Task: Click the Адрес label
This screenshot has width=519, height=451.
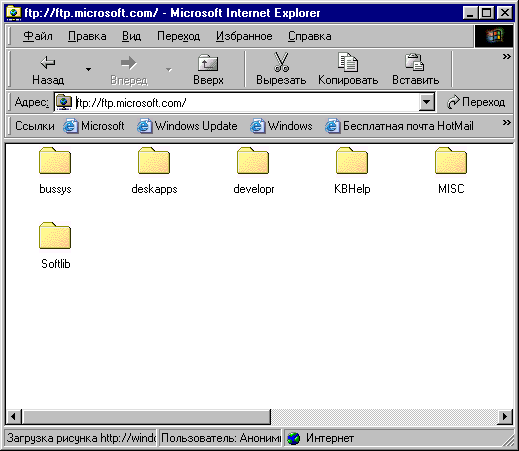Action: click(32, 102)
